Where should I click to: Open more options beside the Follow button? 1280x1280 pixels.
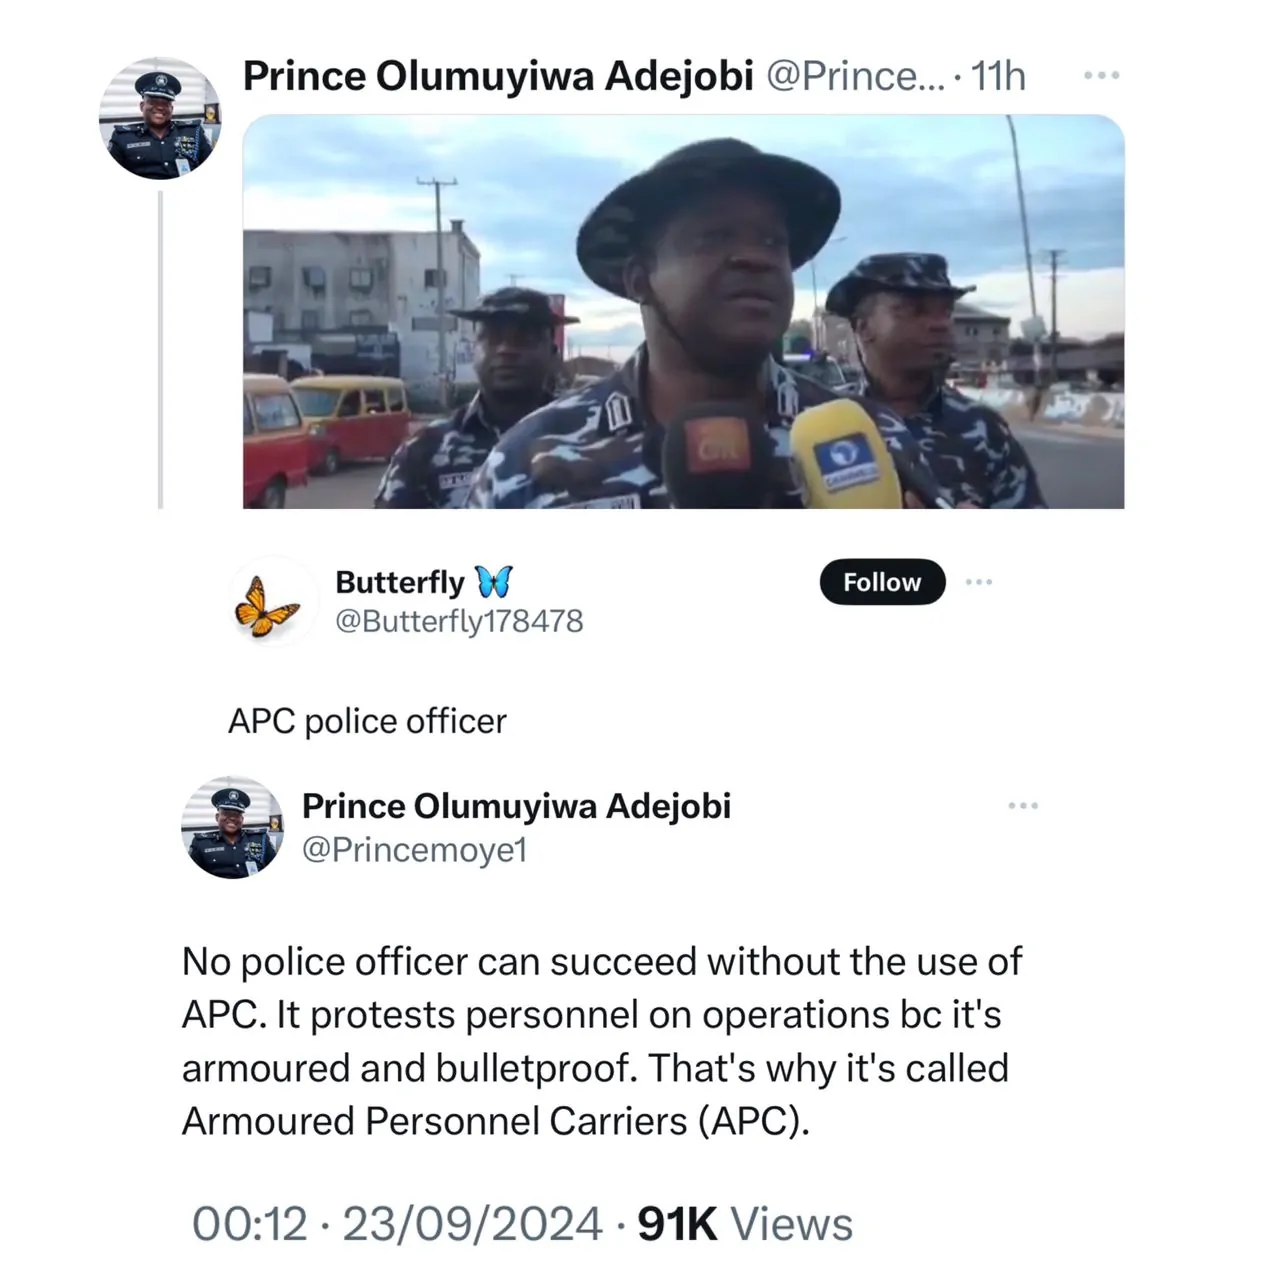(978, 582)
